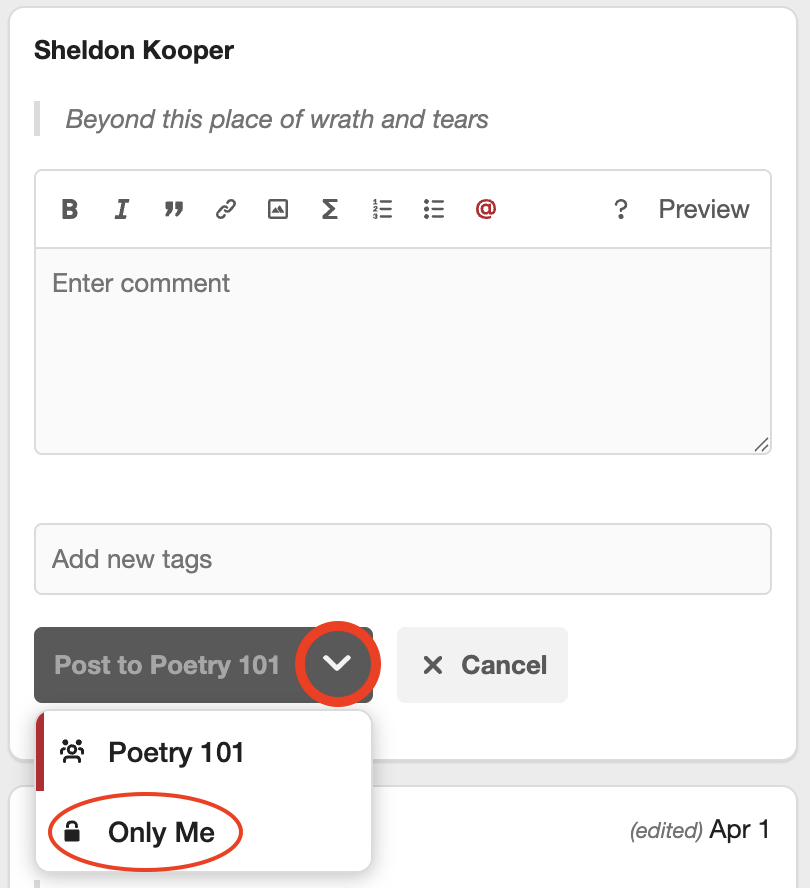The height and width of the screenshot is (888, 810).
Task: Toggle the post visibility dropdown arrow
Action: pos(338,664)
